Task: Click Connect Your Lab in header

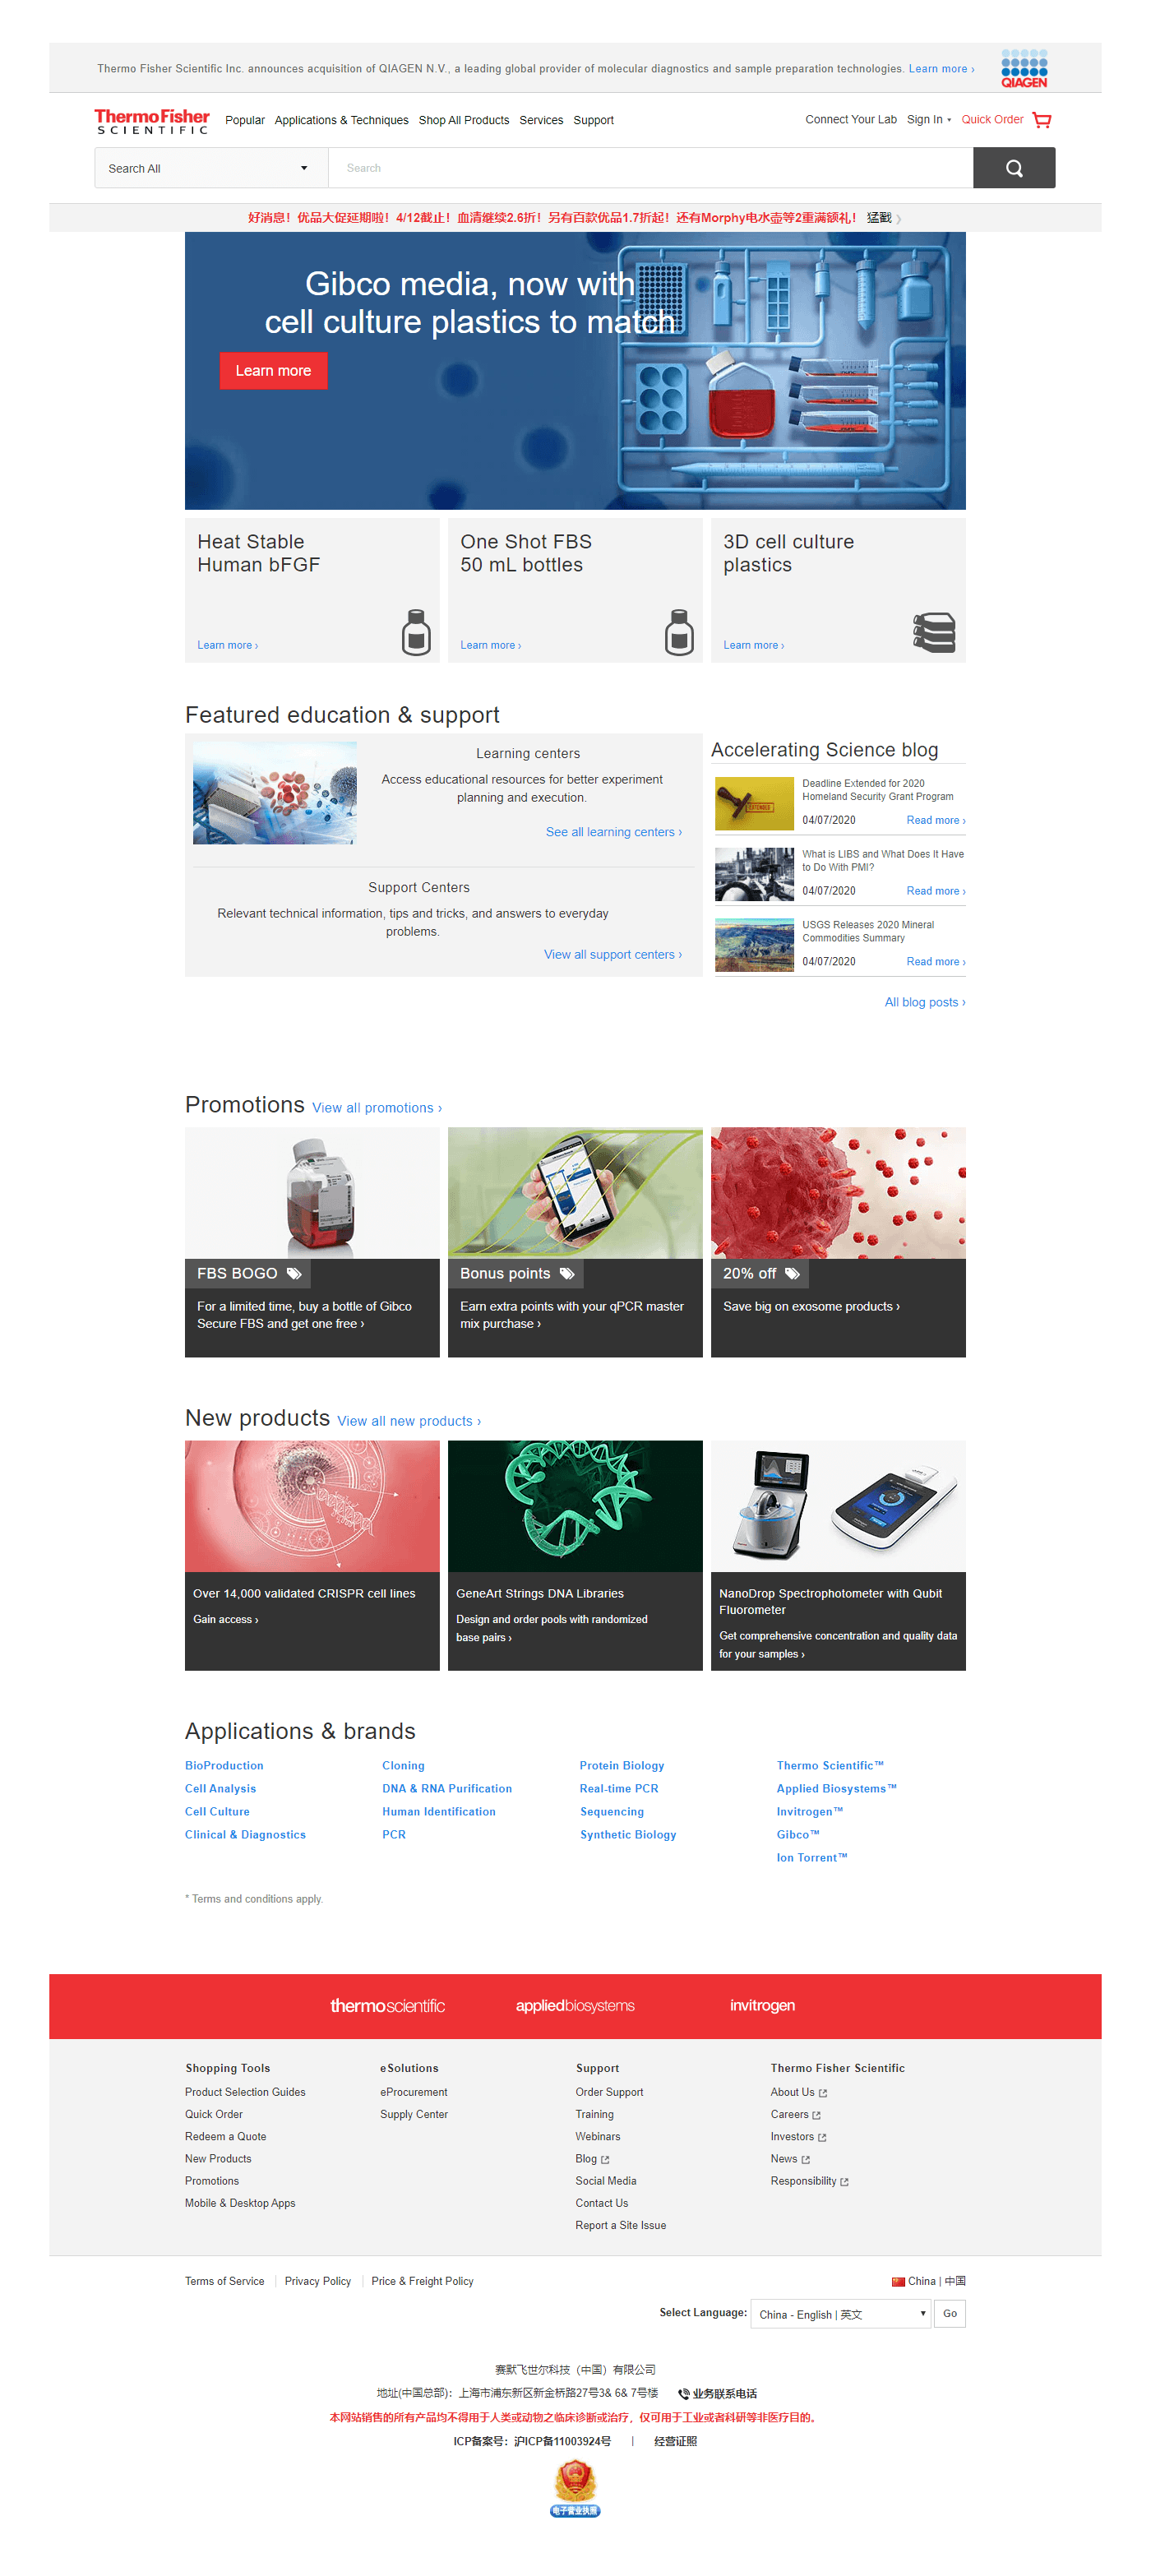Action: click(x=851, y=120)
